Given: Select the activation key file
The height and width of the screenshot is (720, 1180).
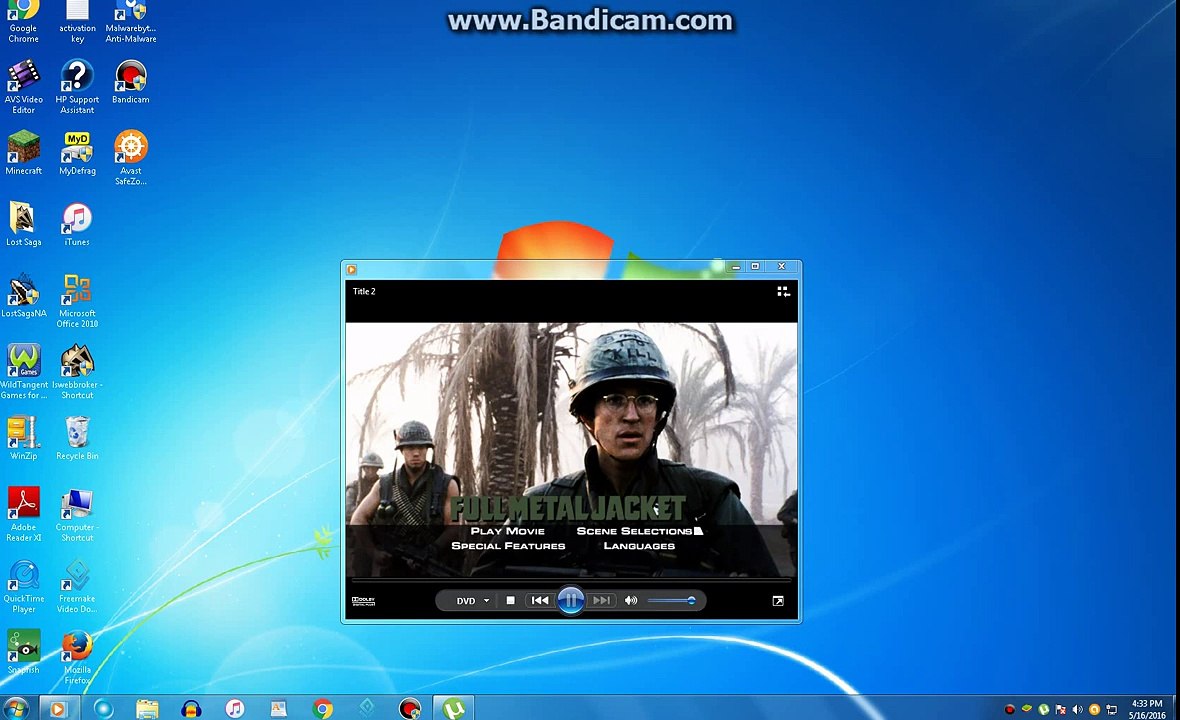Looking at the screenshot, I should click(77, 22).
